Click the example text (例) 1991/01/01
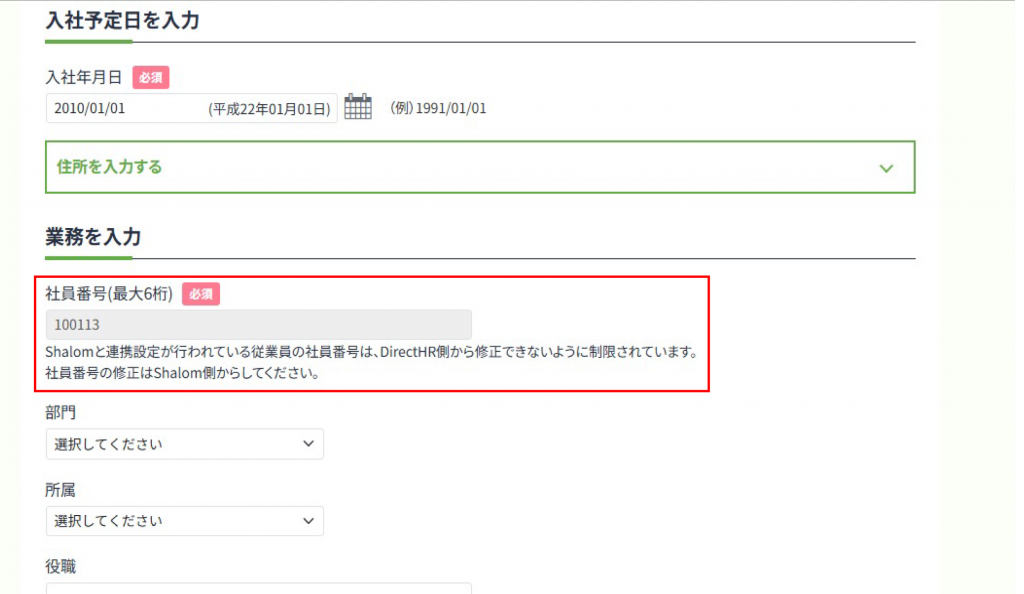The width and height of the screenshot is (1024, 594). (438, 108)
